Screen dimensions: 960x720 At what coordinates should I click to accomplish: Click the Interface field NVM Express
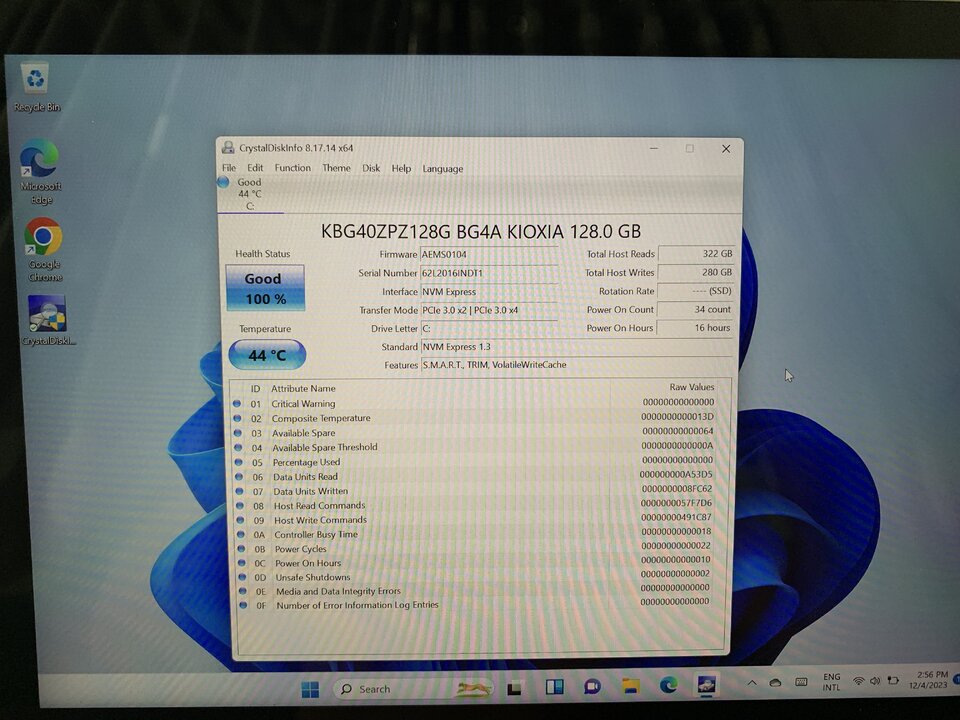coord(489,292)
